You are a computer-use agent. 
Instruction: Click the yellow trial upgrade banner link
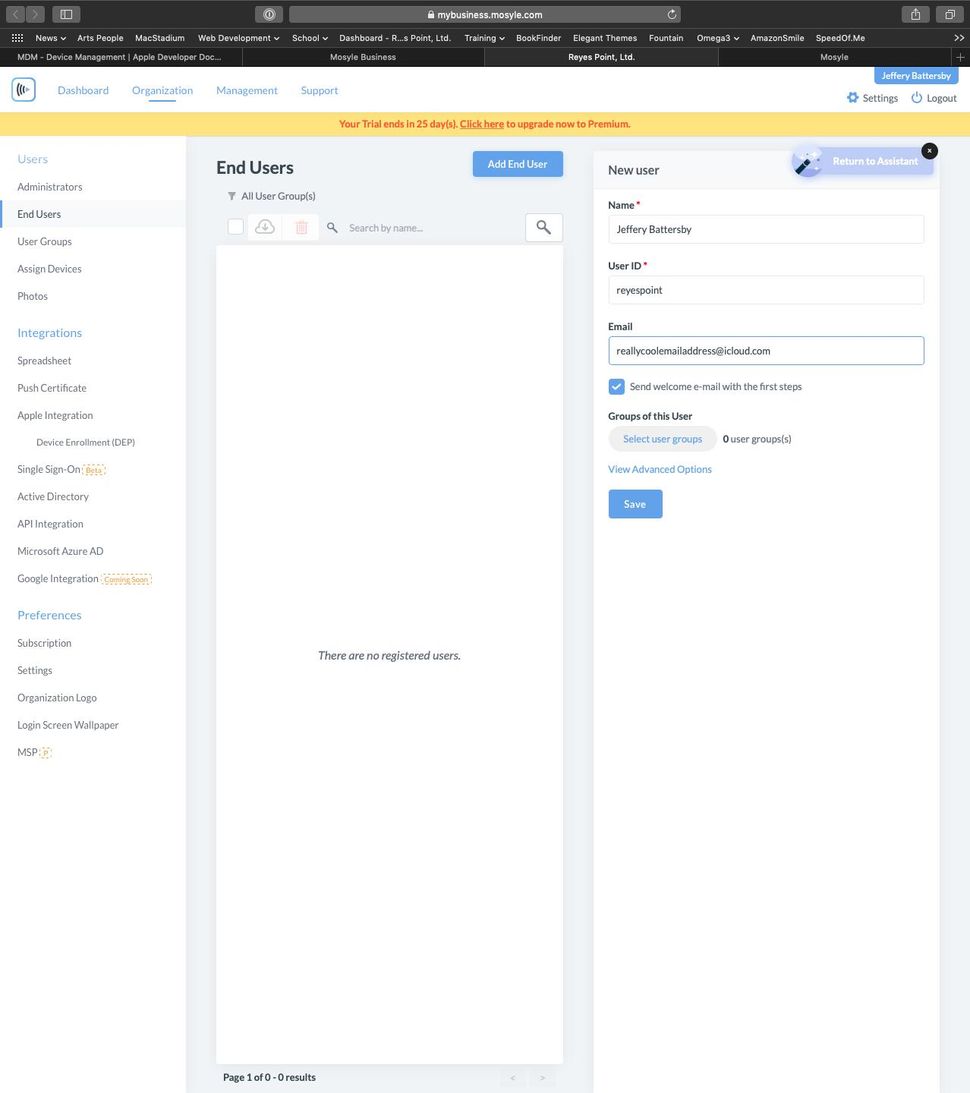481,123
